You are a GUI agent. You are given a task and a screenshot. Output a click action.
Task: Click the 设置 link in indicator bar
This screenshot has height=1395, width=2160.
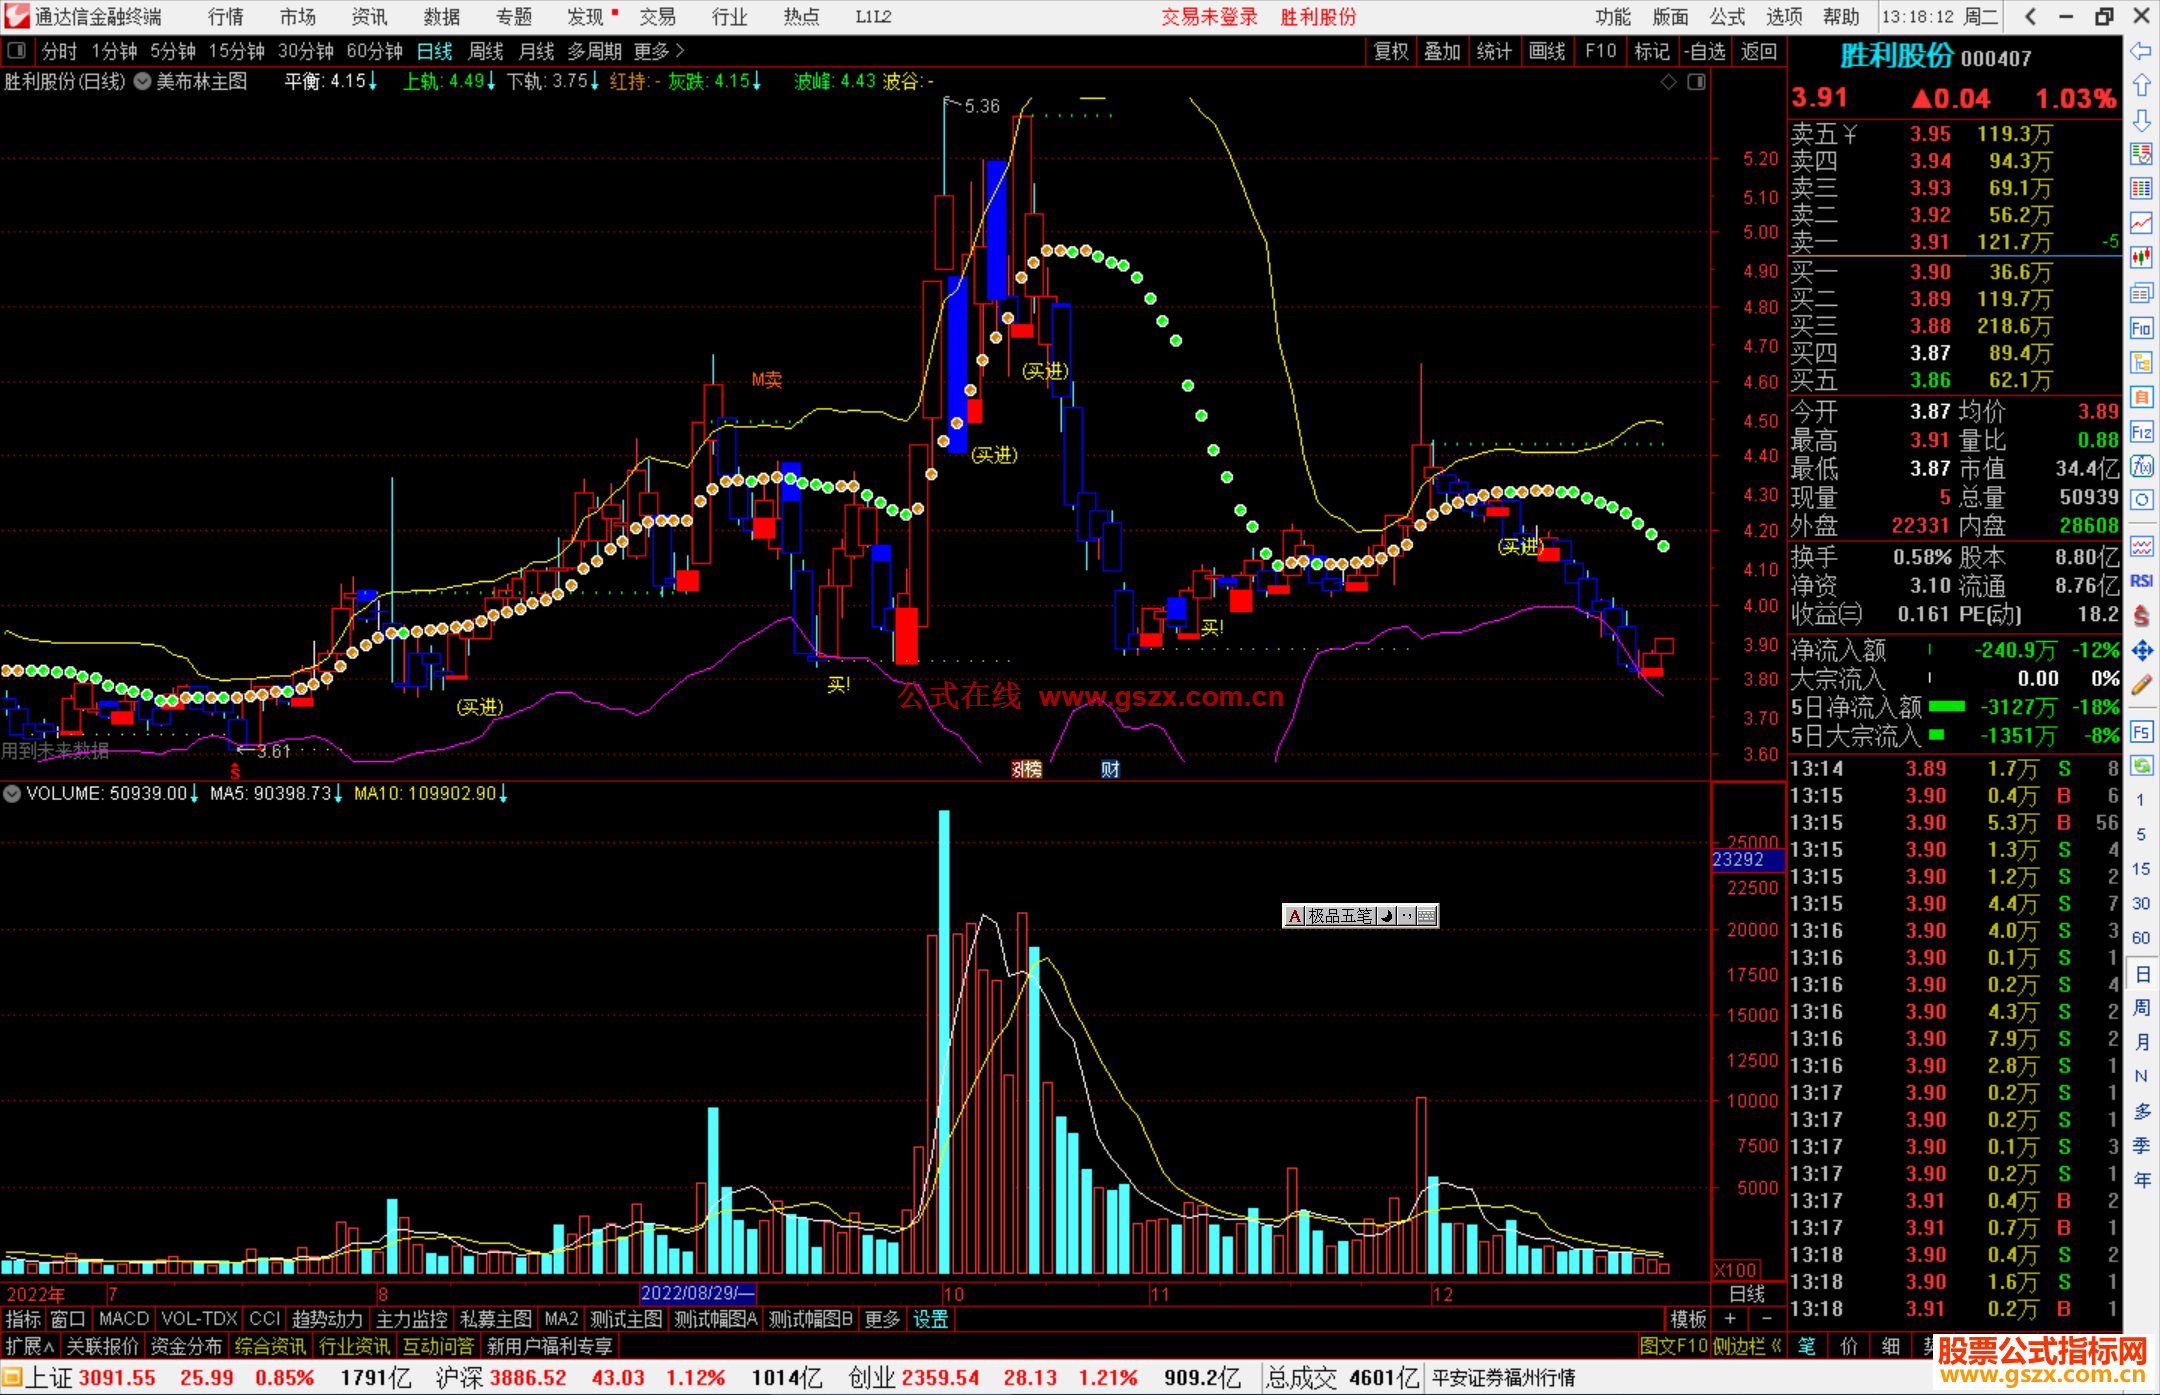(930, 1319)
